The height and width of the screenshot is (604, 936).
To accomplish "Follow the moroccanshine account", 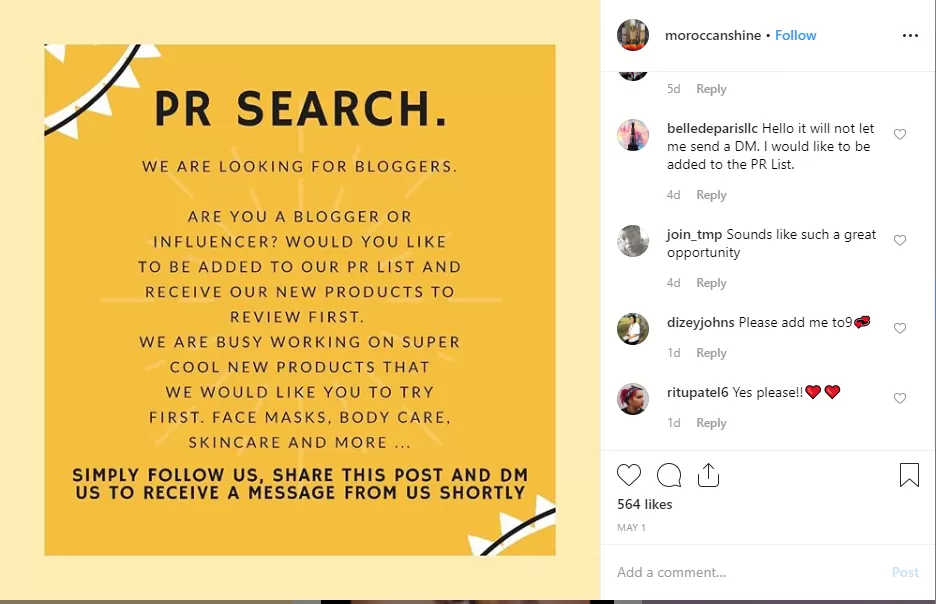I will coord(796,35).
